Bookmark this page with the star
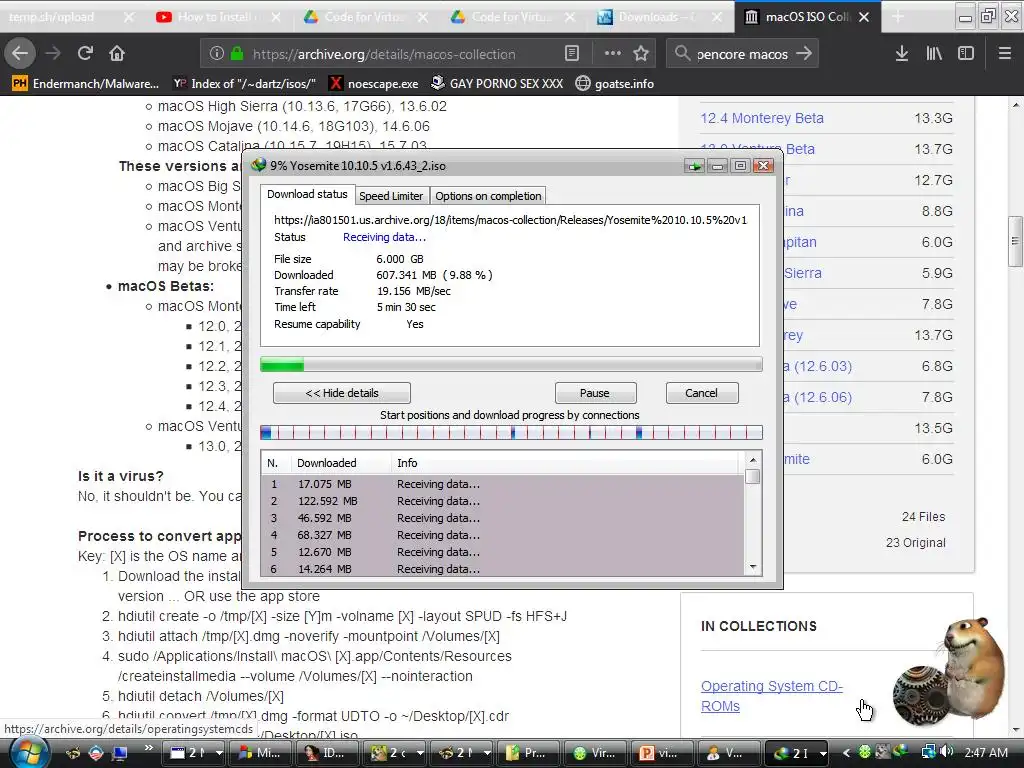The width and height of the screenshot is (1024, 768). pos(641,54)
